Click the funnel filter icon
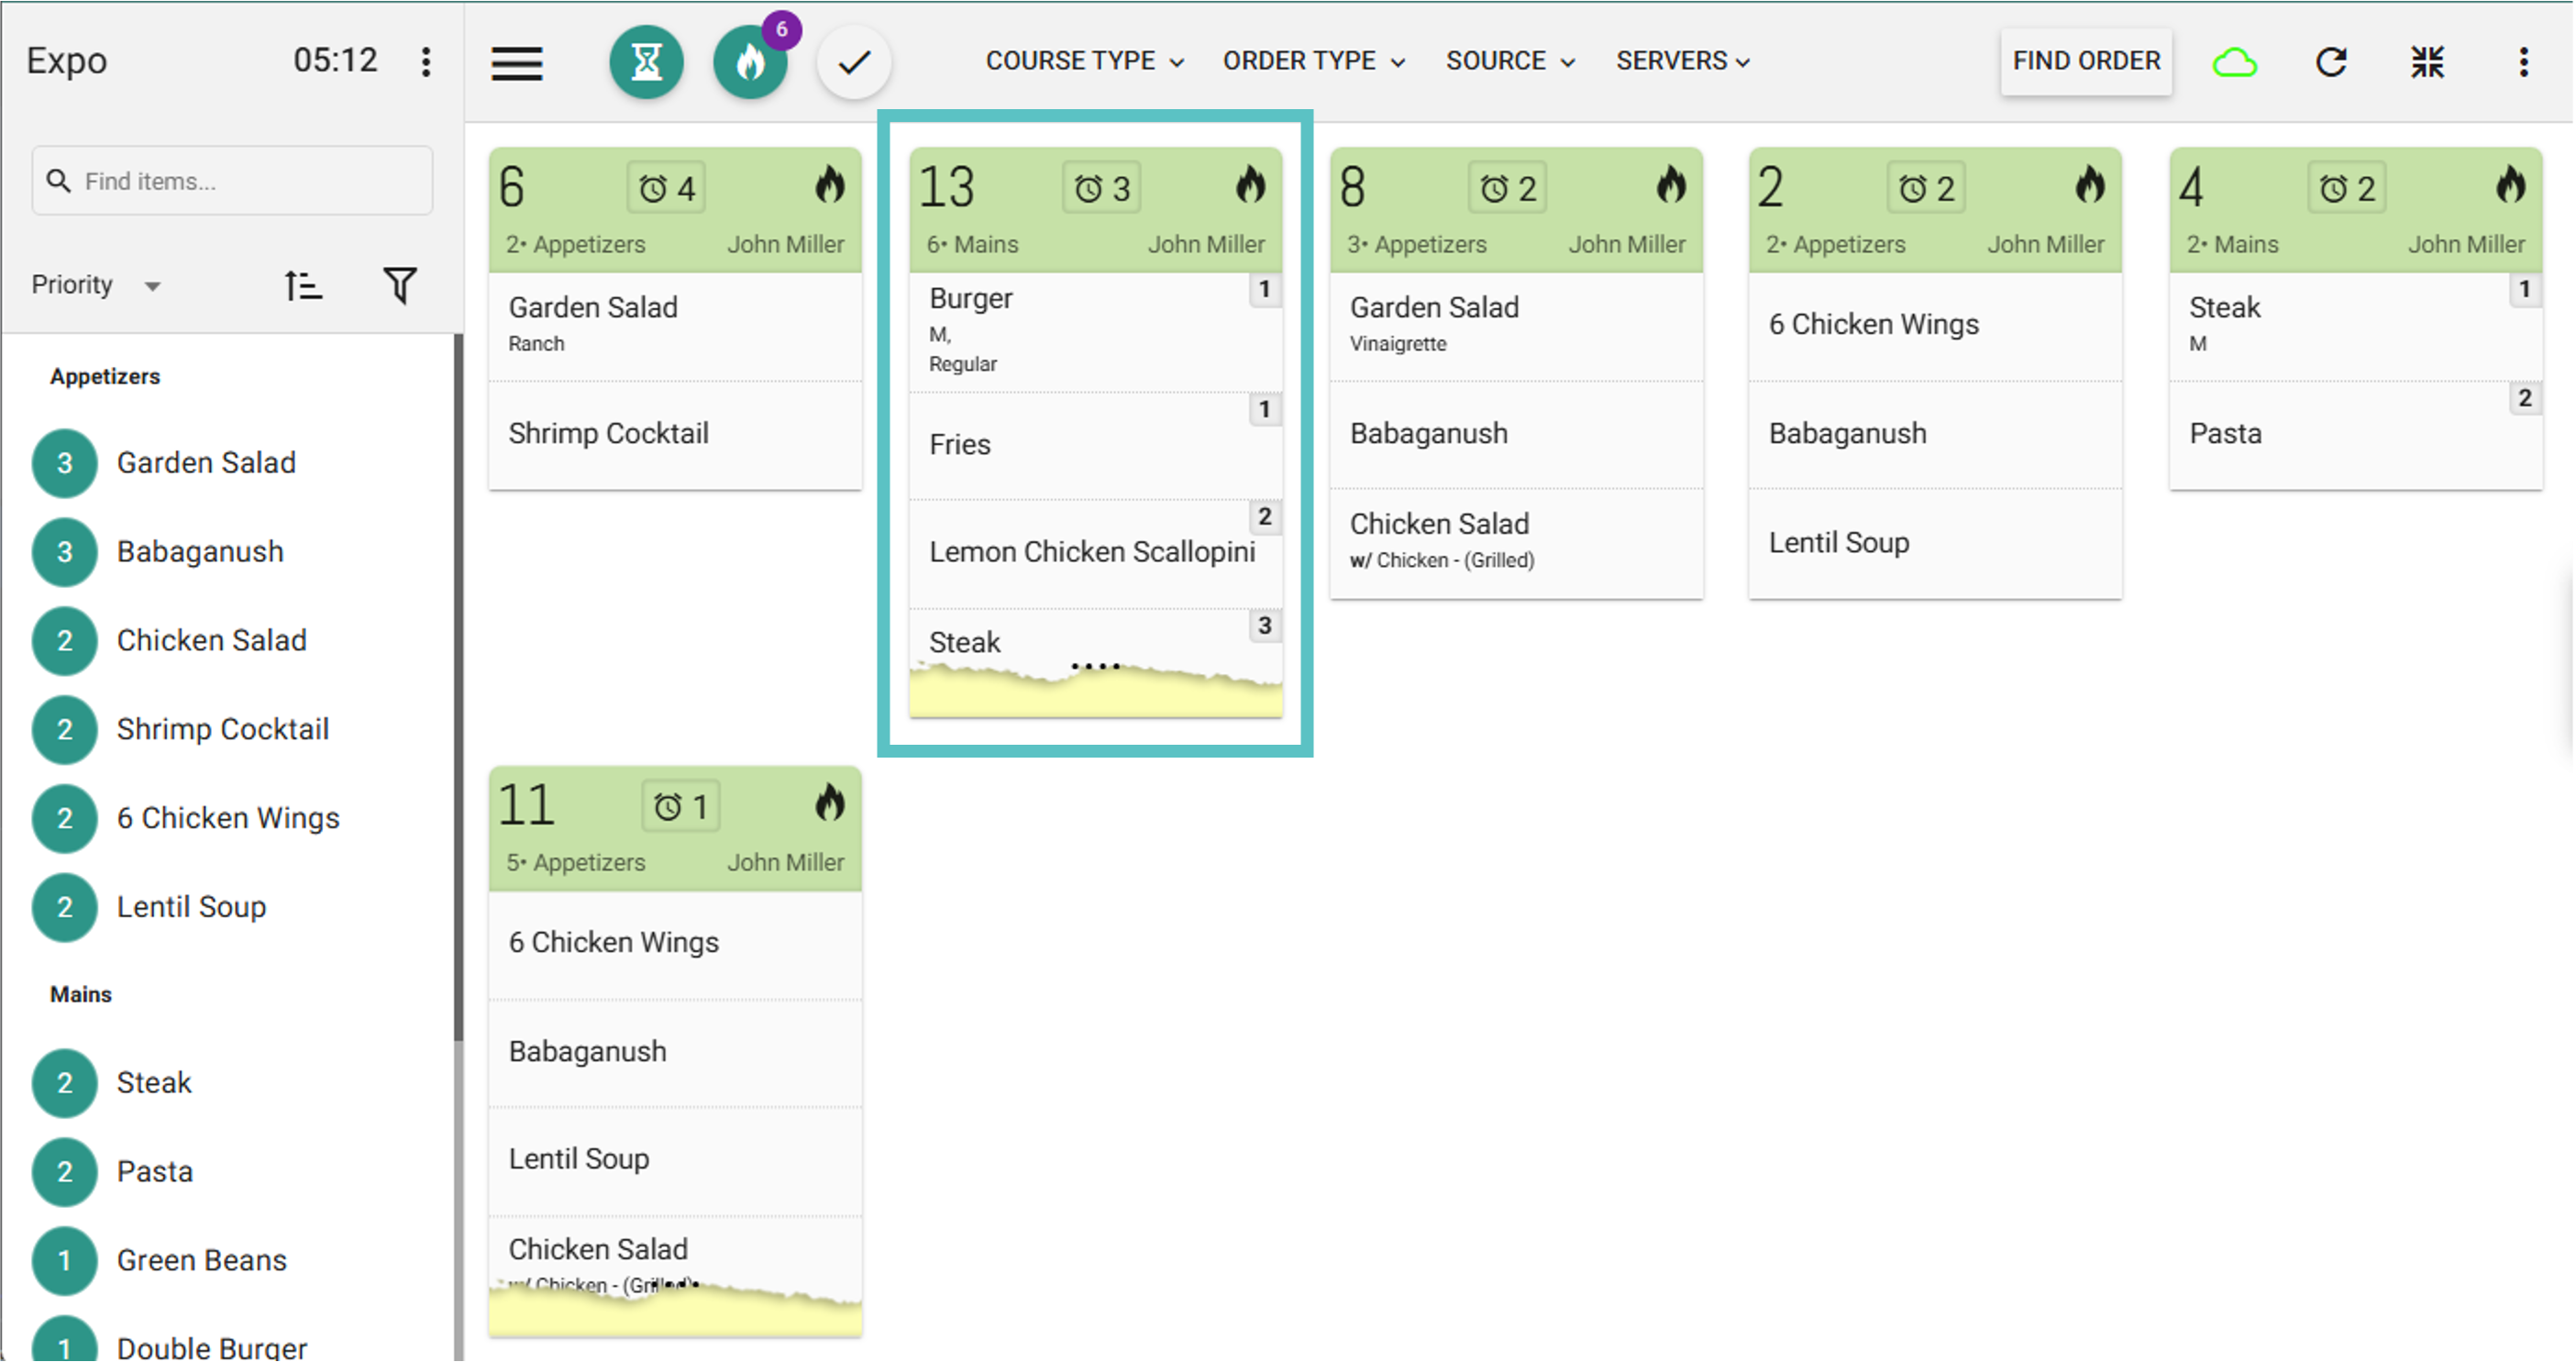This screenshot has width=2576, height=1362. (400, 286)
